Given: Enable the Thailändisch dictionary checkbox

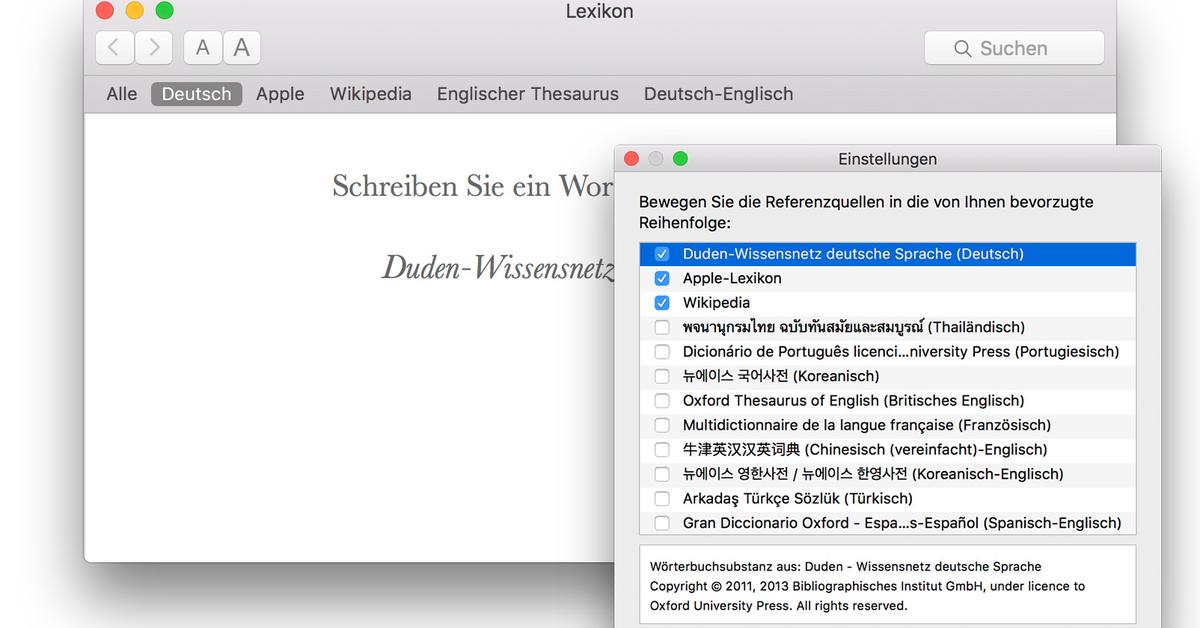Looking at the screenshot, I should (x=662, y=327).
